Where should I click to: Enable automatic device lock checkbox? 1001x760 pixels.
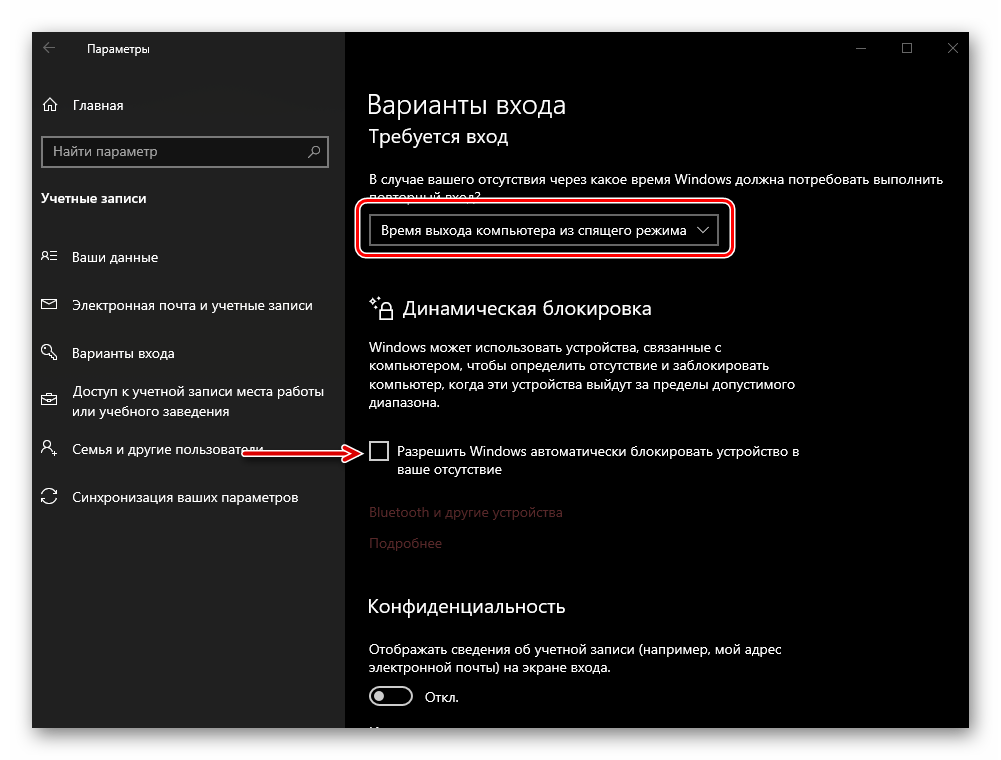pos(379,452)
